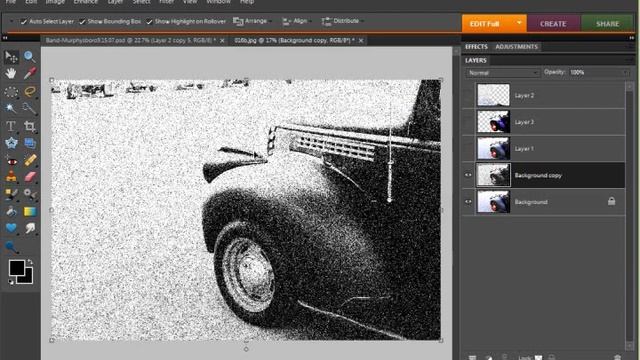Toggle Auto Select Layer checkbox
The width and height of the screenshot is (640, 360).
point(24,22)
